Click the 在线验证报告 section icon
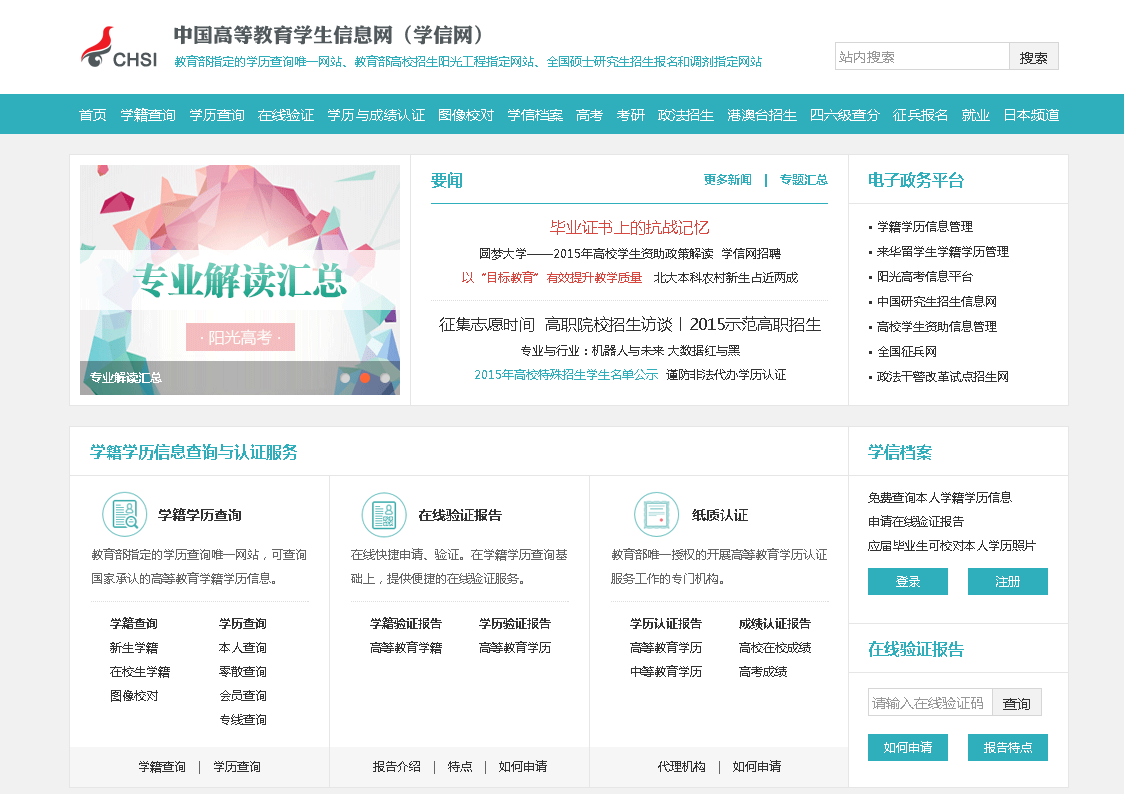Viewport: 1124px width, 794px height. pos(384,515)
